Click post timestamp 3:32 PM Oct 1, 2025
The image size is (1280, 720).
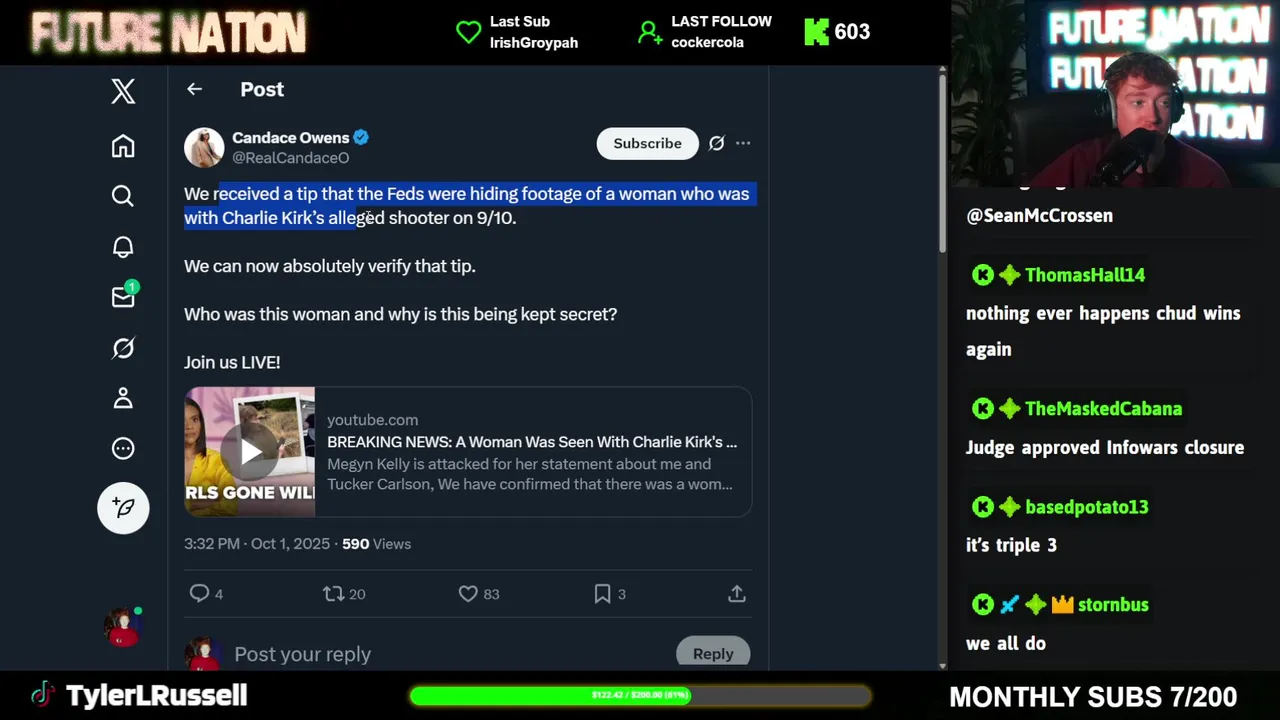257,544
